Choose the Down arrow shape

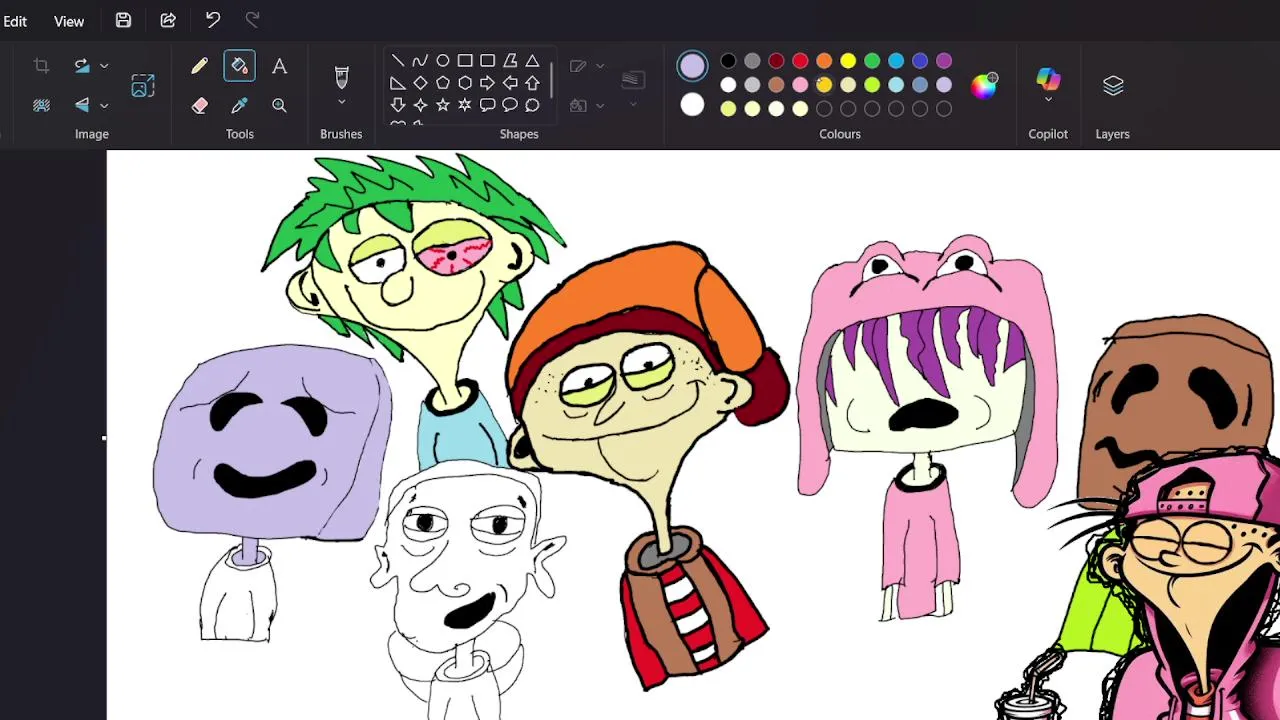coord(398,105)
